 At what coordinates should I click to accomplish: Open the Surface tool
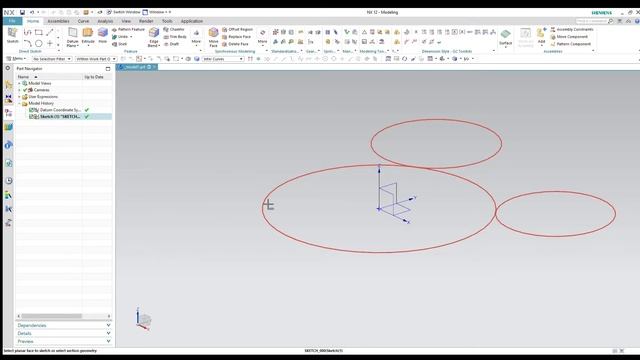tap(505, 37)
